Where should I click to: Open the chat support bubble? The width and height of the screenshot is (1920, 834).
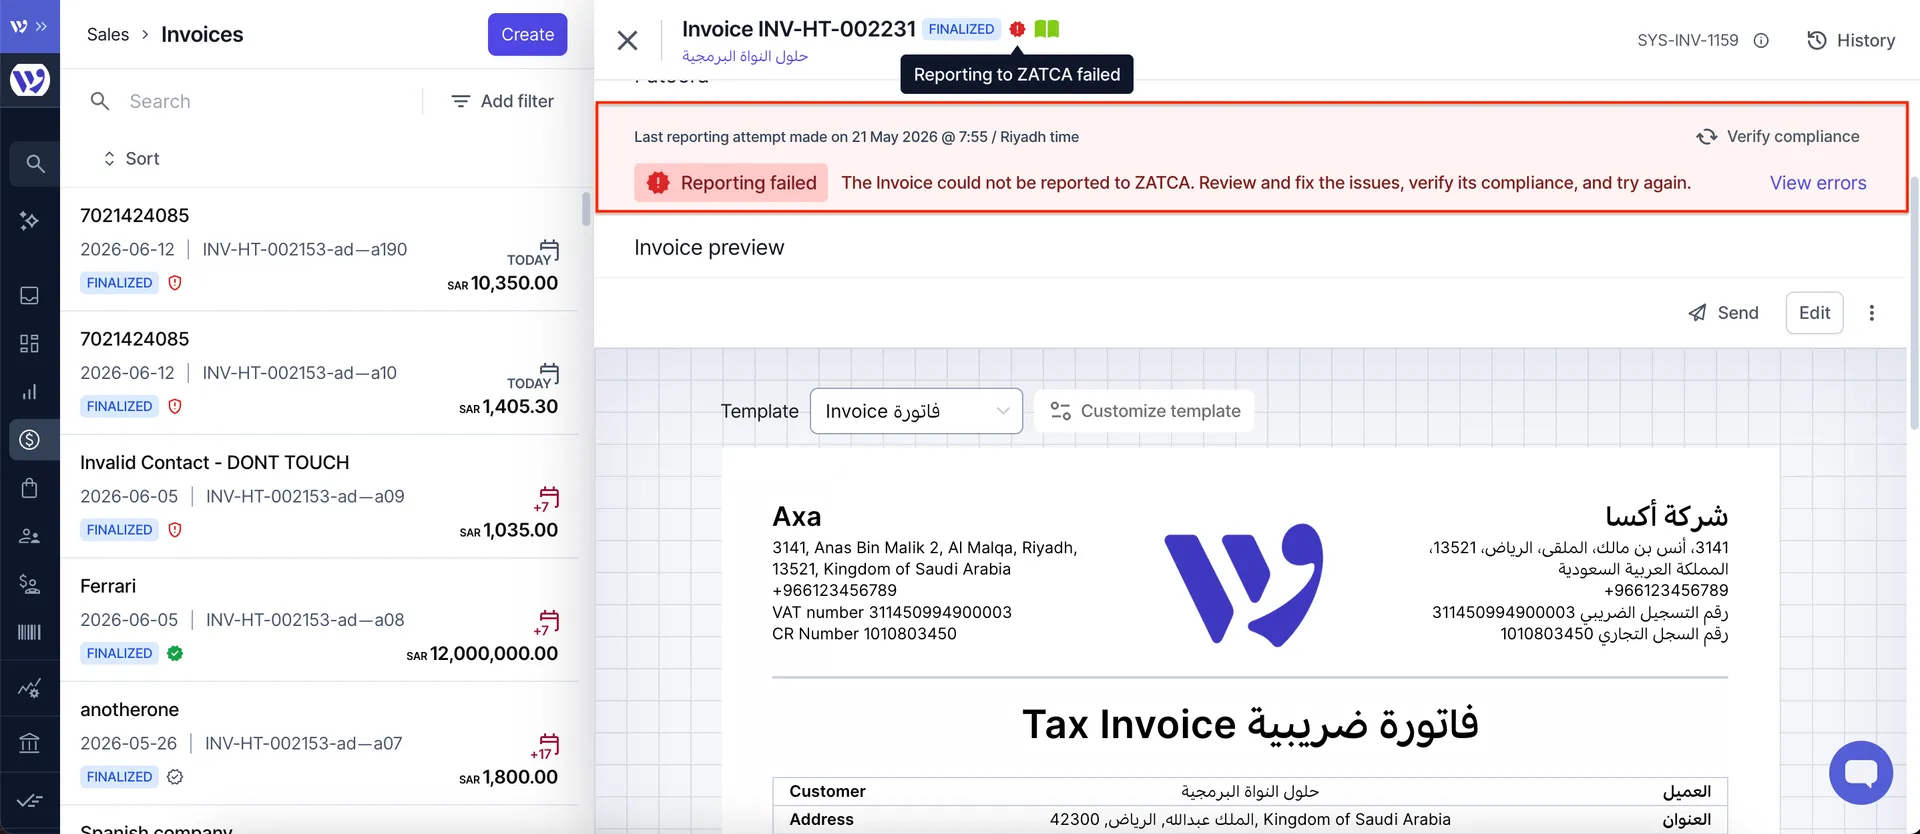click(1861, 773)
